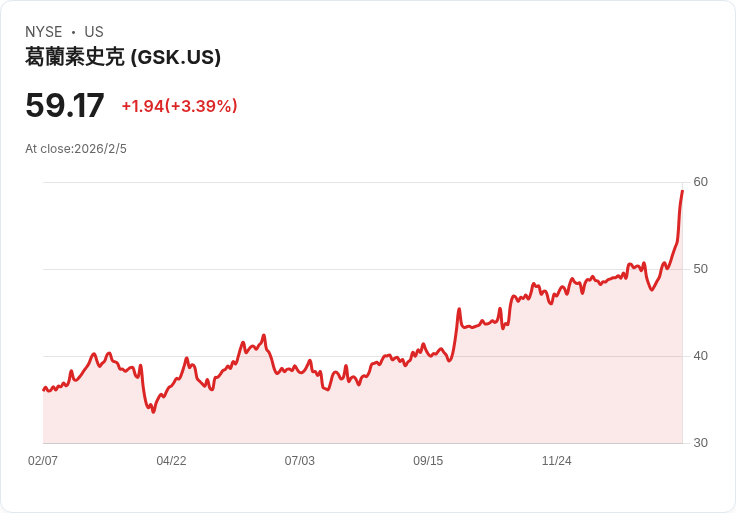Click the +1.94(+3.39%) price change
Image resolution: width=736 pixels, height=513 pixels.
click(x=179, y=106)
